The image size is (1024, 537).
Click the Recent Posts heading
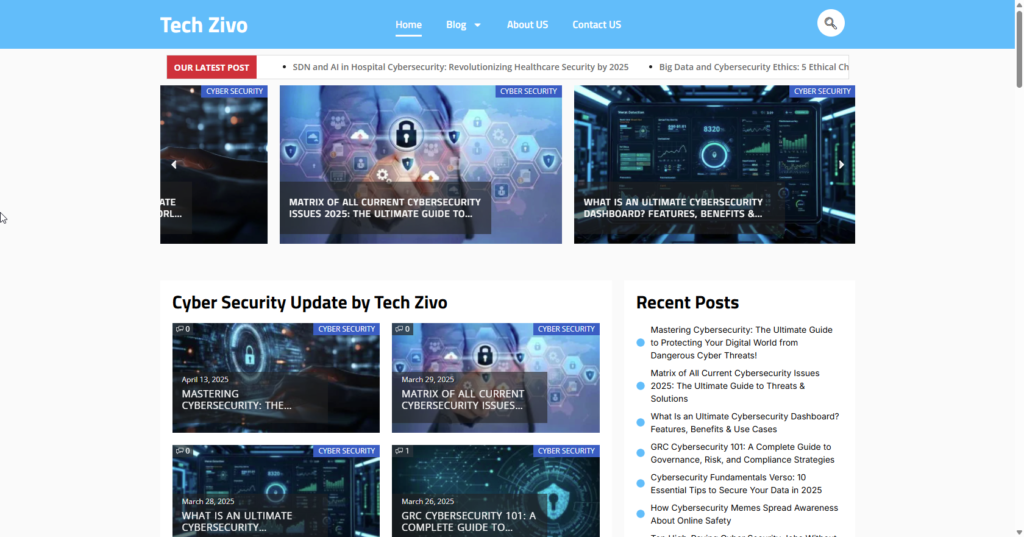[687, 302]
